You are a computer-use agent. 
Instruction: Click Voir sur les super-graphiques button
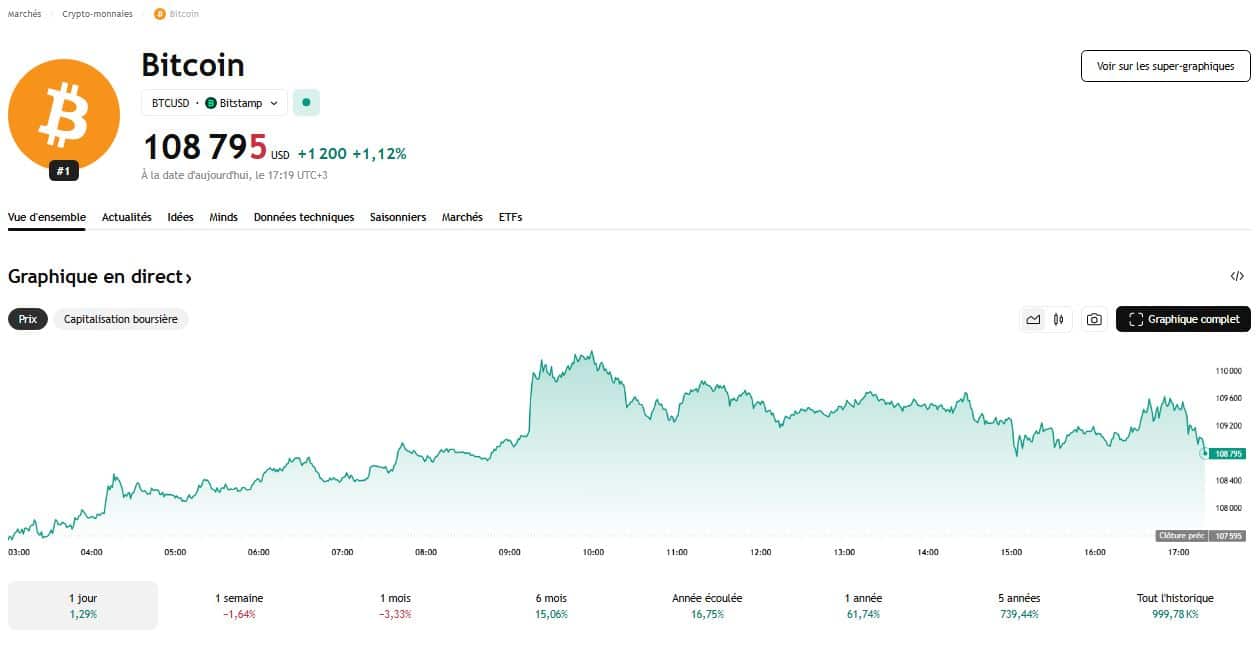1165,66
